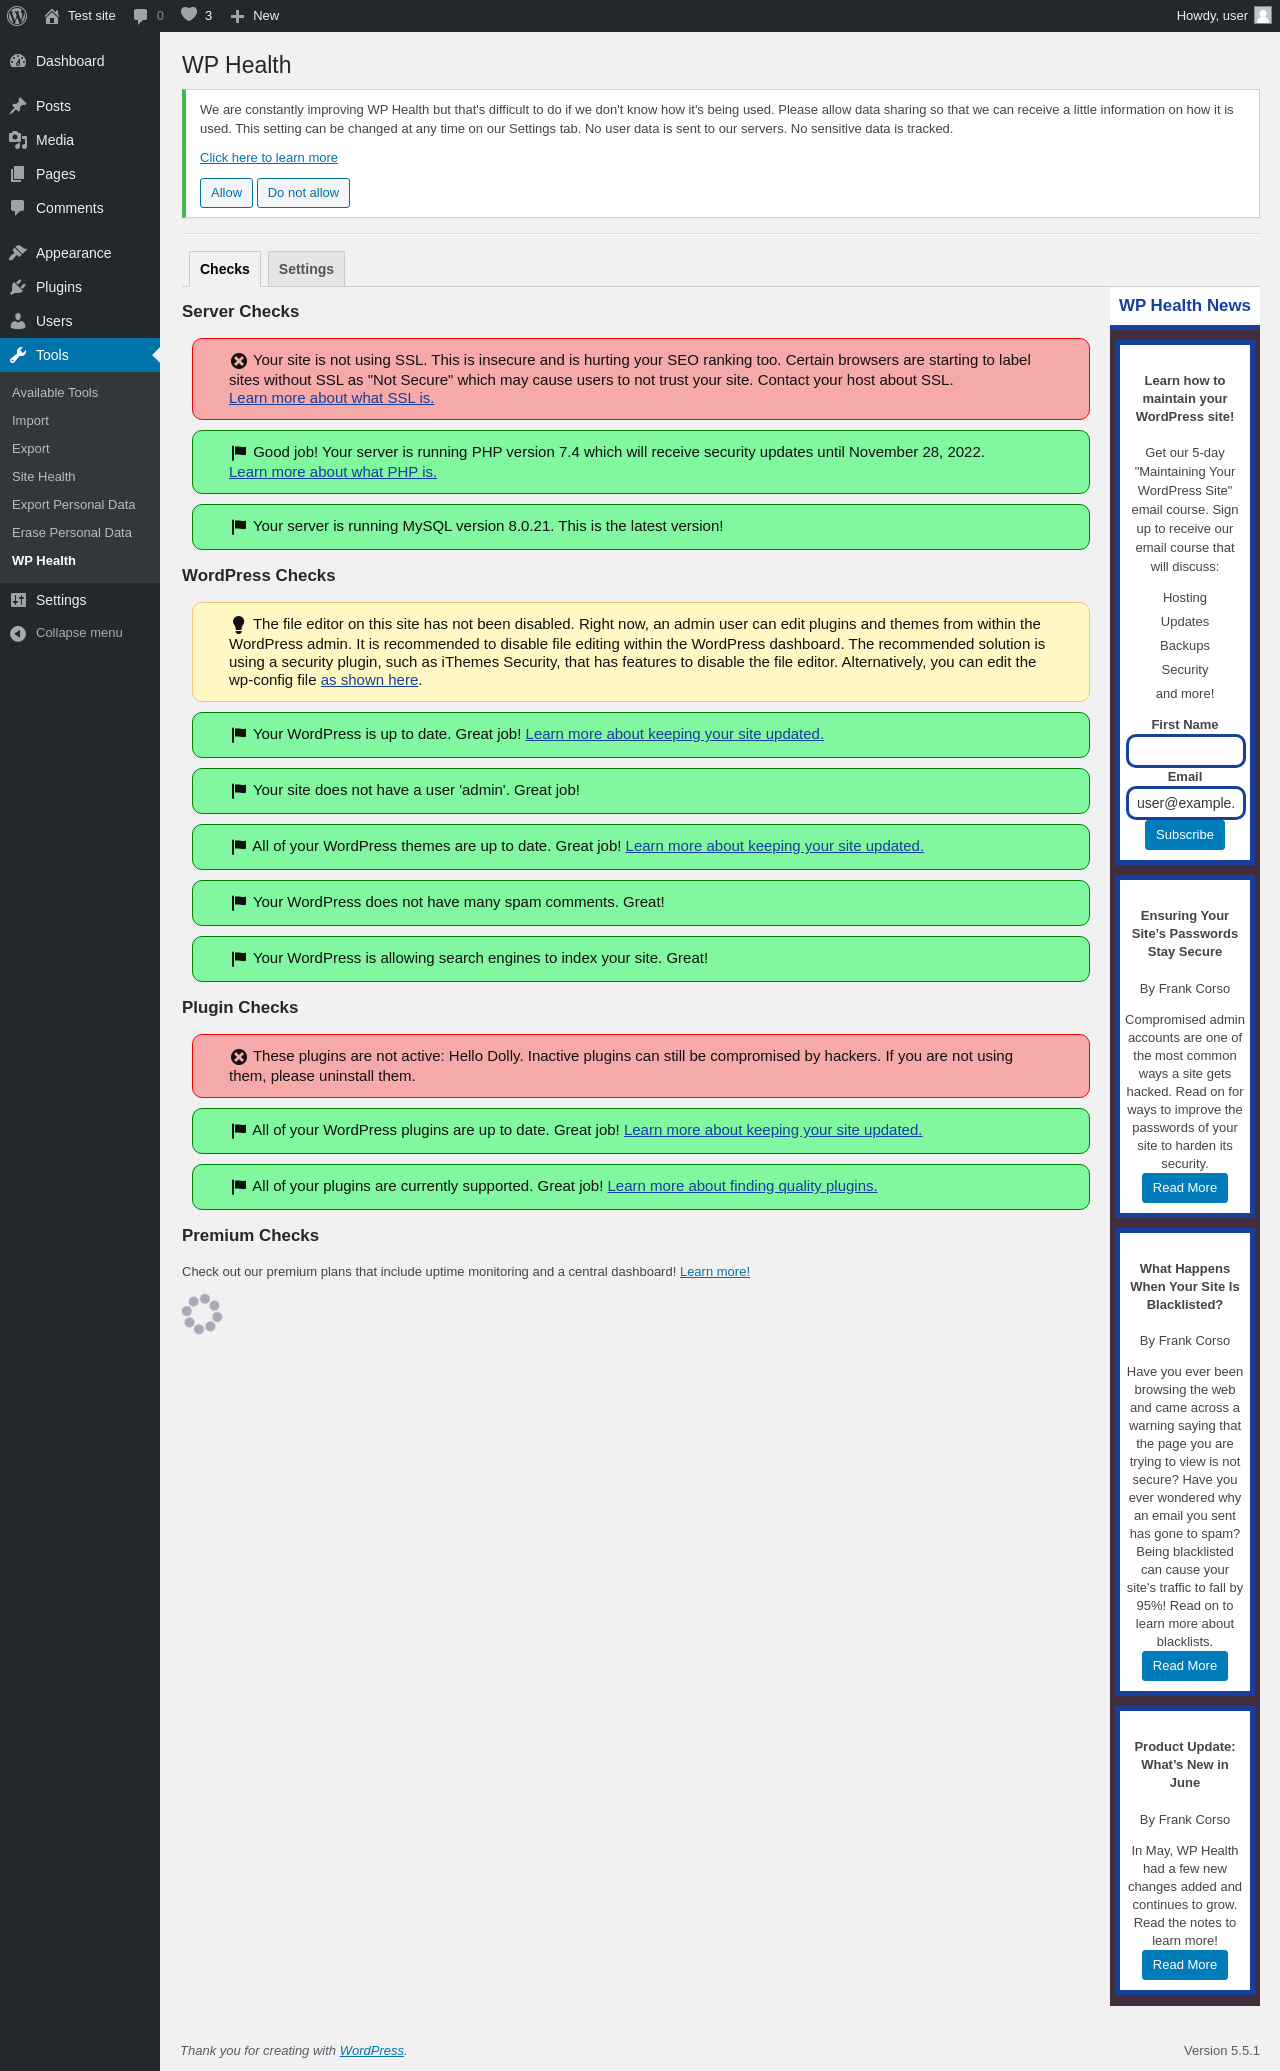Click the Settings sliders icon in sidebar
Screen dimensions: 1280x2071
coord(18,600)
